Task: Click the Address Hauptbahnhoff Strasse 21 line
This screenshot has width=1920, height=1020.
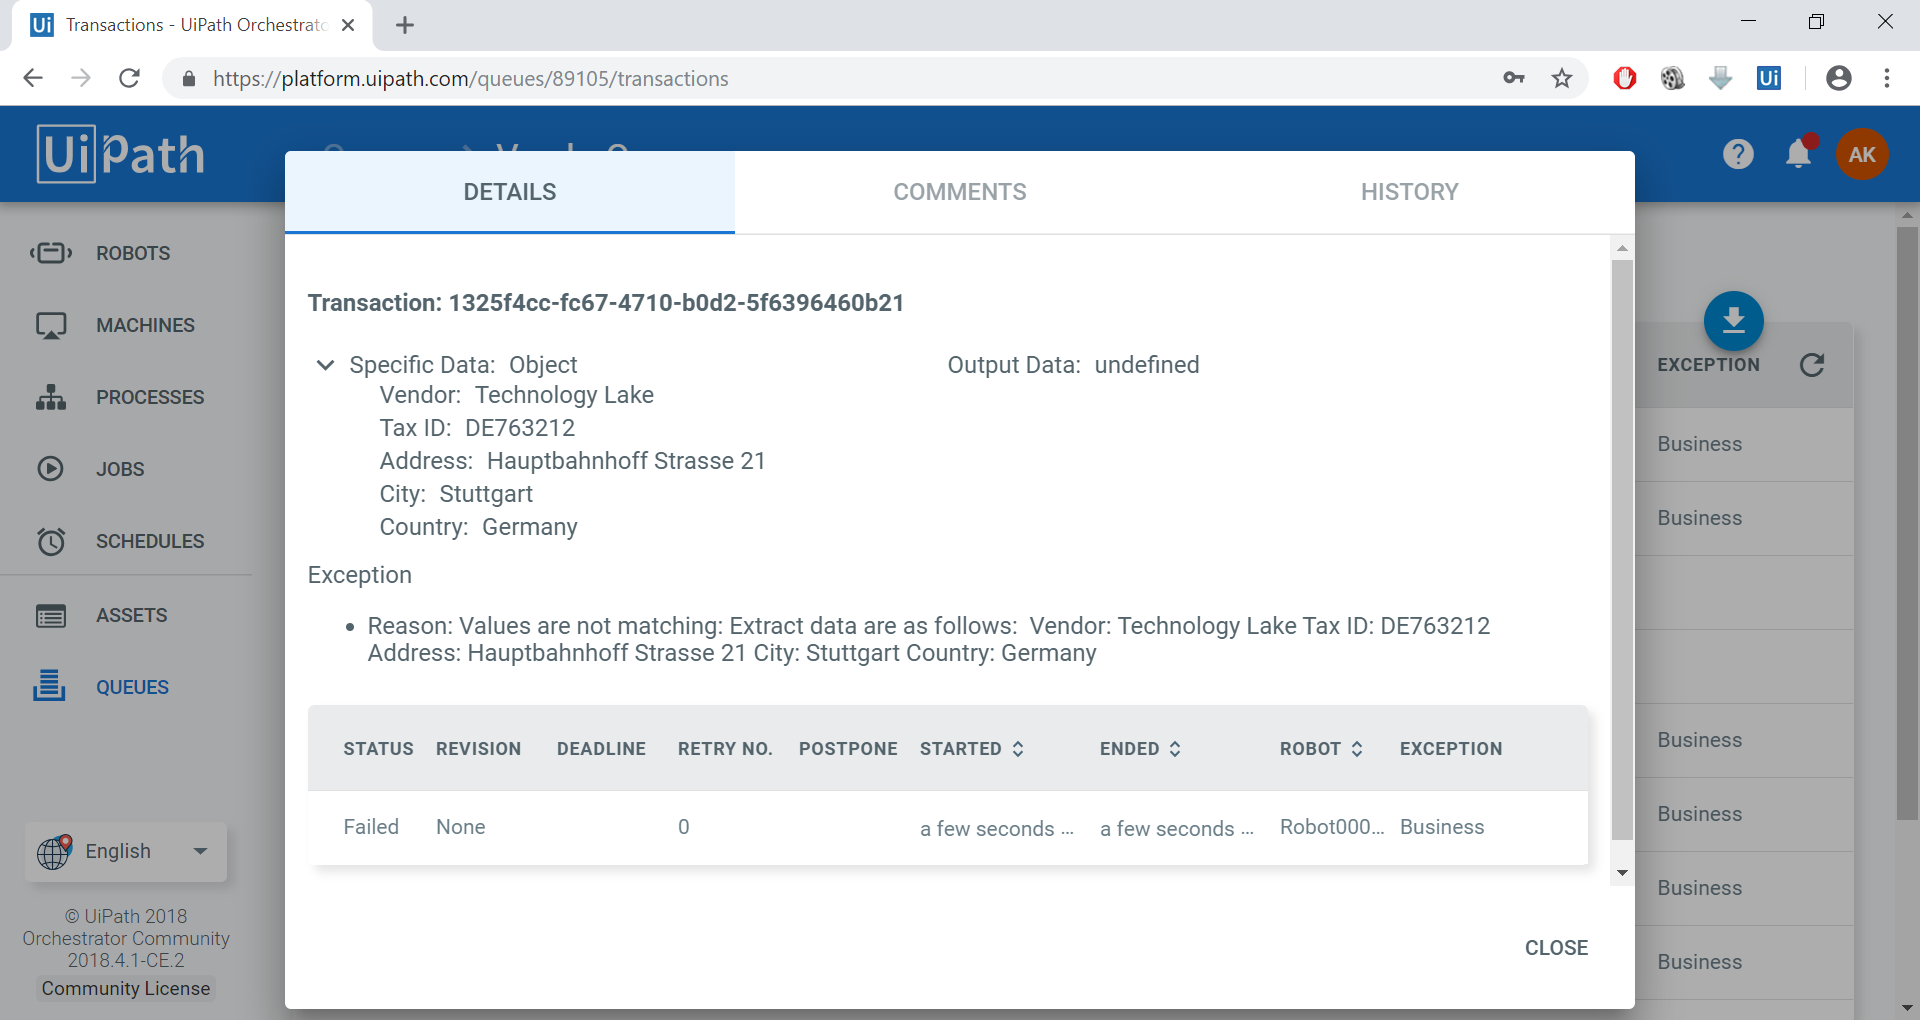Action: (572, 461)
